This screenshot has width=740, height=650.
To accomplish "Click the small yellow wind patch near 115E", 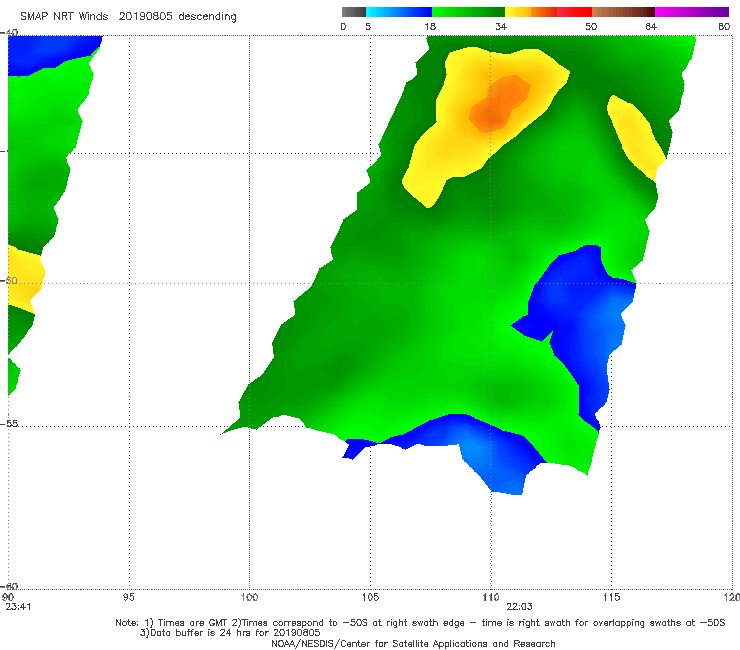I will pos(635,137).
